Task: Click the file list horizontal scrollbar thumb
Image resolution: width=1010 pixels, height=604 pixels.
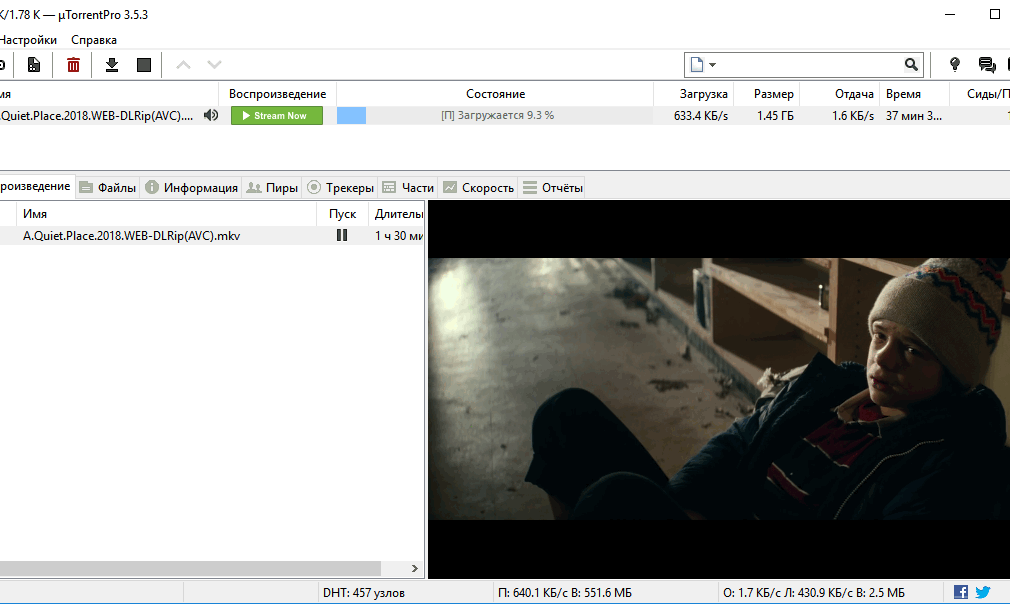Action: [x=190, y=569]
